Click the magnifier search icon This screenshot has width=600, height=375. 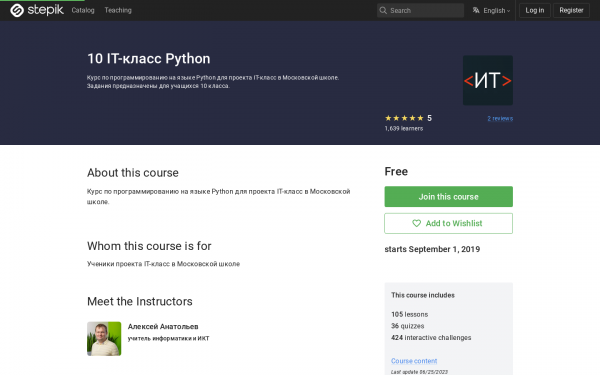(x=383, y=10)
